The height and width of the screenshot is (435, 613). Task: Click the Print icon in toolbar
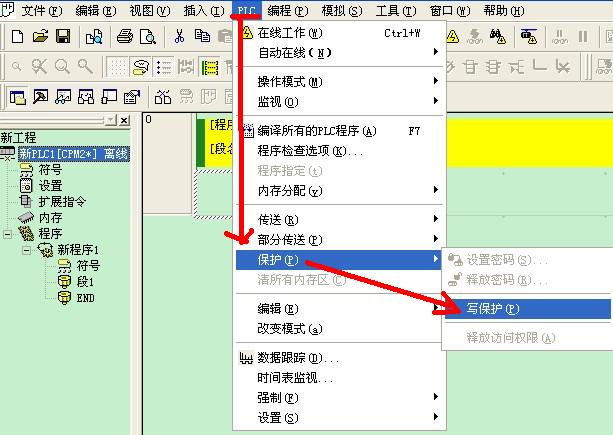pos(125,37)
